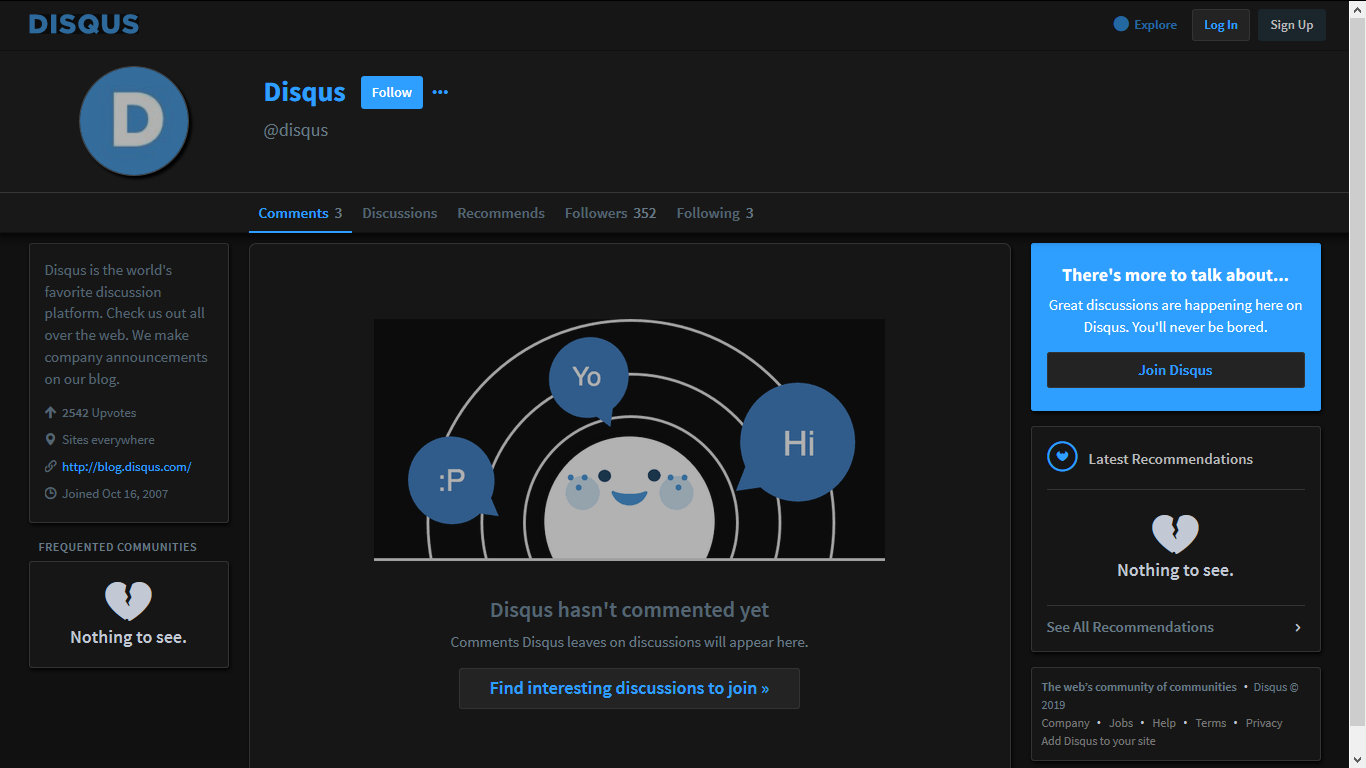Select the Recommends tab
1366x768 pixels.
(x=501, y=212)
